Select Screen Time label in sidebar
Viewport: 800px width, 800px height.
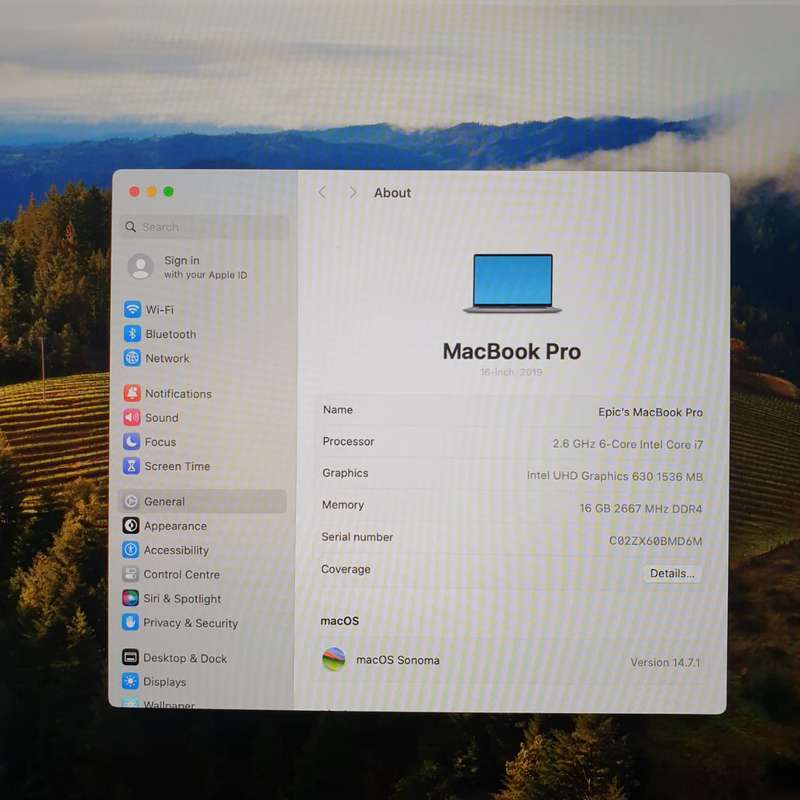click(178, 466)
